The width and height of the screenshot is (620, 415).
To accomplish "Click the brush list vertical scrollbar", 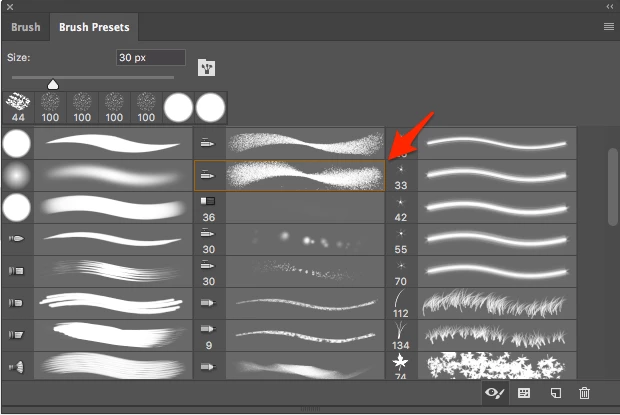I will click(612, 187).
